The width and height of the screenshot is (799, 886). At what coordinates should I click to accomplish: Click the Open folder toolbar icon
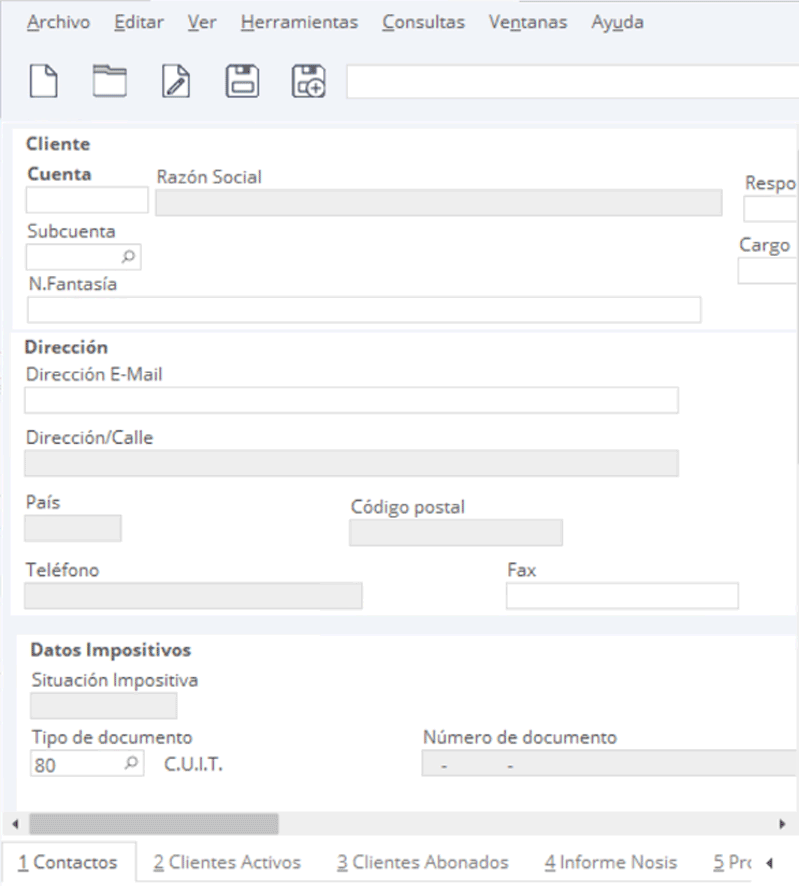110,82
